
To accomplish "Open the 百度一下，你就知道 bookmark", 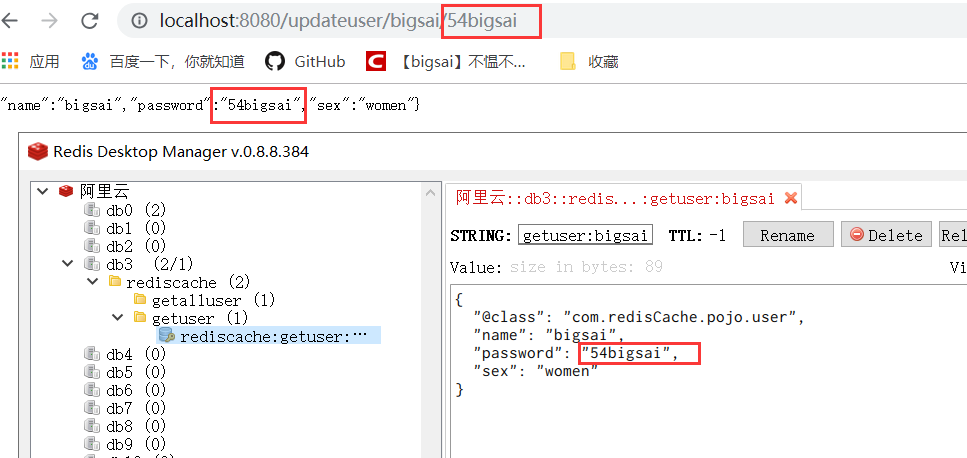I will (x=163, y=61).
